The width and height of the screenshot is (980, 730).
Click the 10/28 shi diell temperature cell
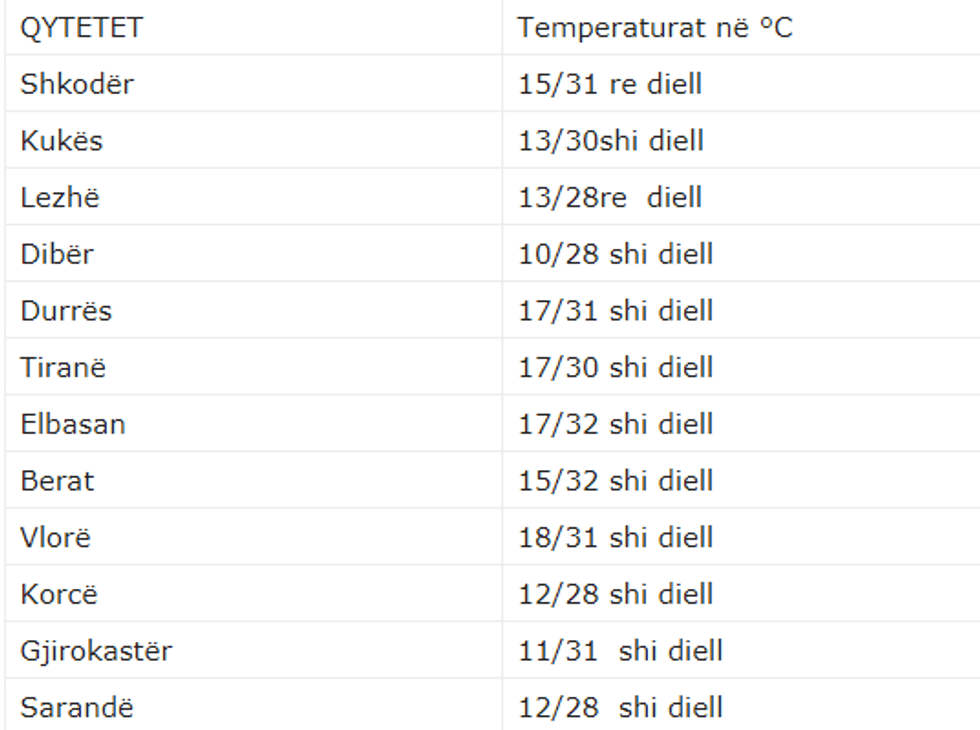pyautogui.click(x=615, y=254)
